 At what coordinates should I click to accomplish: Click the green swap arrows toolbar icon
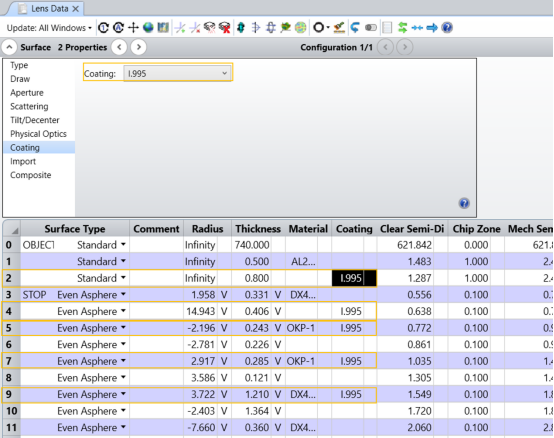[x=402, y=28]
